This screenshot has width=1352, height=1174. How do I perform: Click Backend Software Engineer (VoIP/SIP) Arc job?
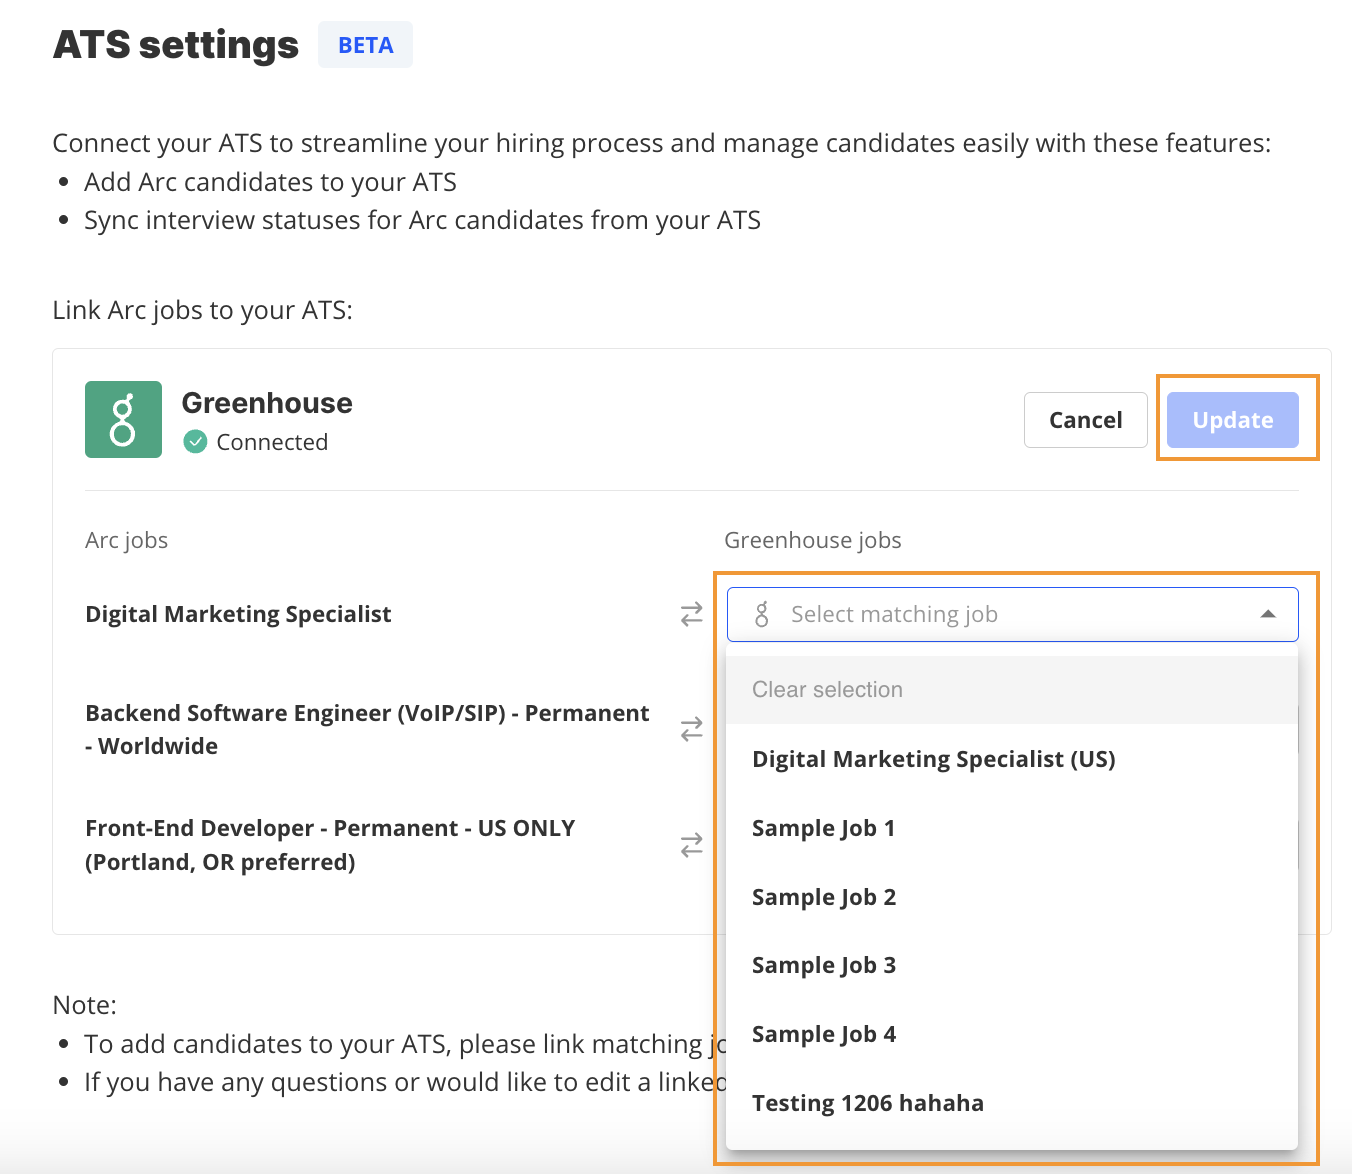[367, 729]
